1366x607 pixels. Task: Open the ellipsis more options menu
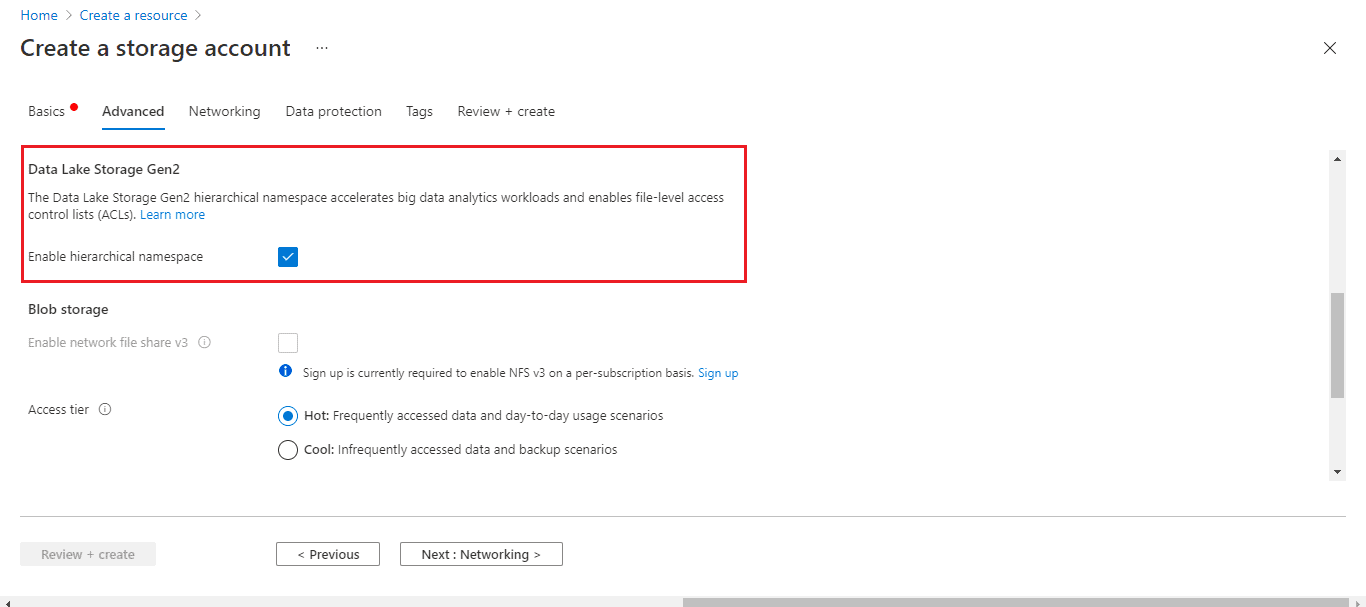click(322, 48)
